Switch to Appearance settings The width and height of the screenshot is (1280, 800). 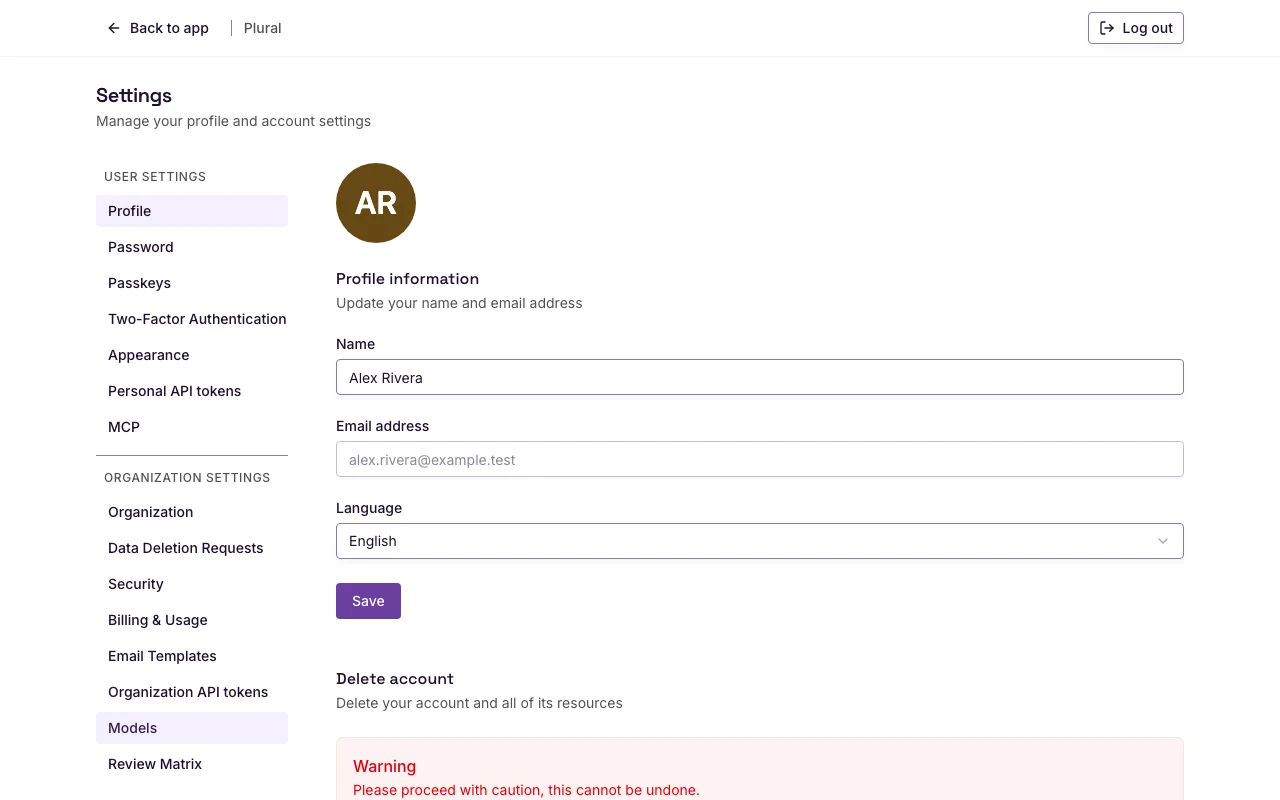[192, 355]
